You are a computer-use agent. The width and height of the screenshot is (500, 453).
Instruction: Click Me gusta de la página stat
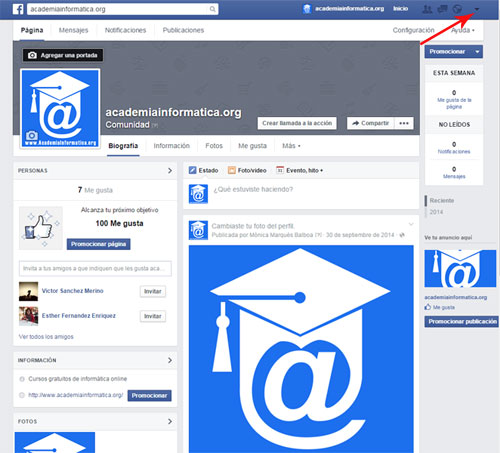point(454,99)
